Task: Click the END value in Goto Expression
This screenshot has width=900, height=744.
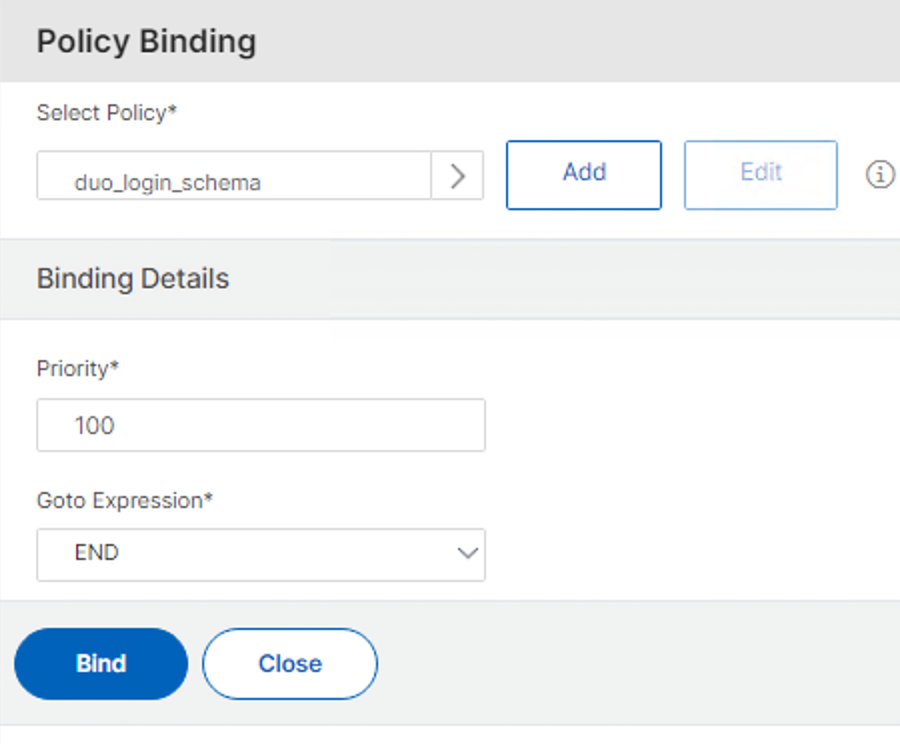Action: [x=97, y=554]
